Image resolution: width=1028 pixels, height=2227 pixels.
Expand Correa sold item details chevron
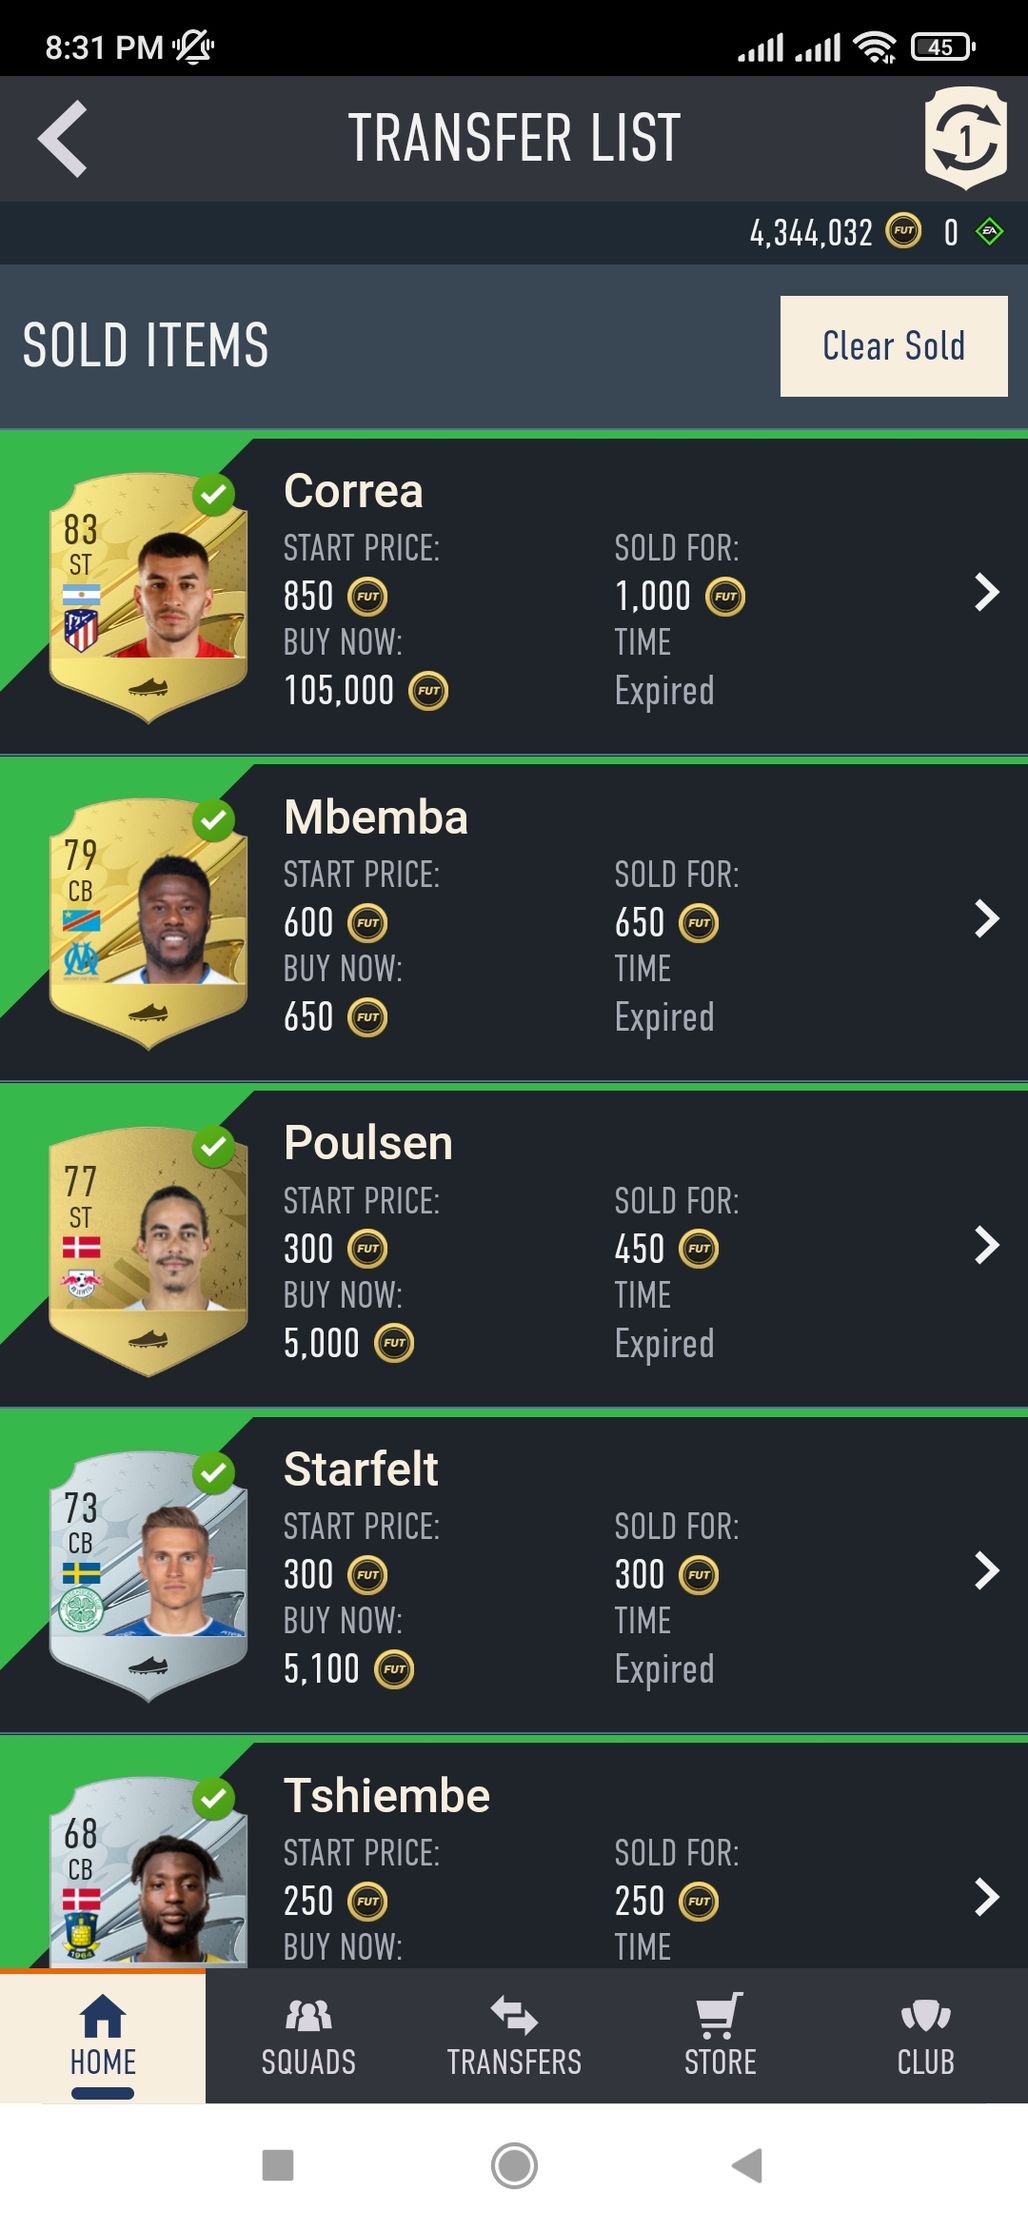point(986,592)
